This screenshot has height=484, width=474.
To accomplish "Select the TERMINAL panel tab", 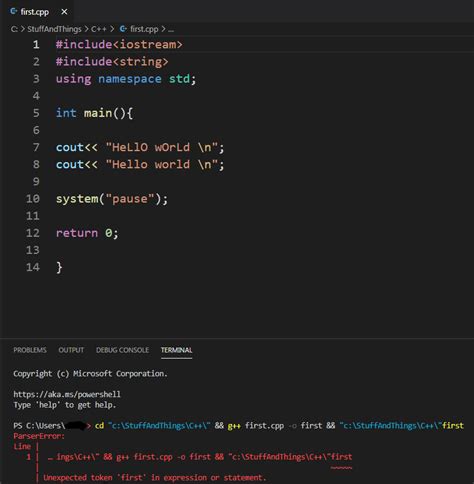I will (x=176, y=350).
